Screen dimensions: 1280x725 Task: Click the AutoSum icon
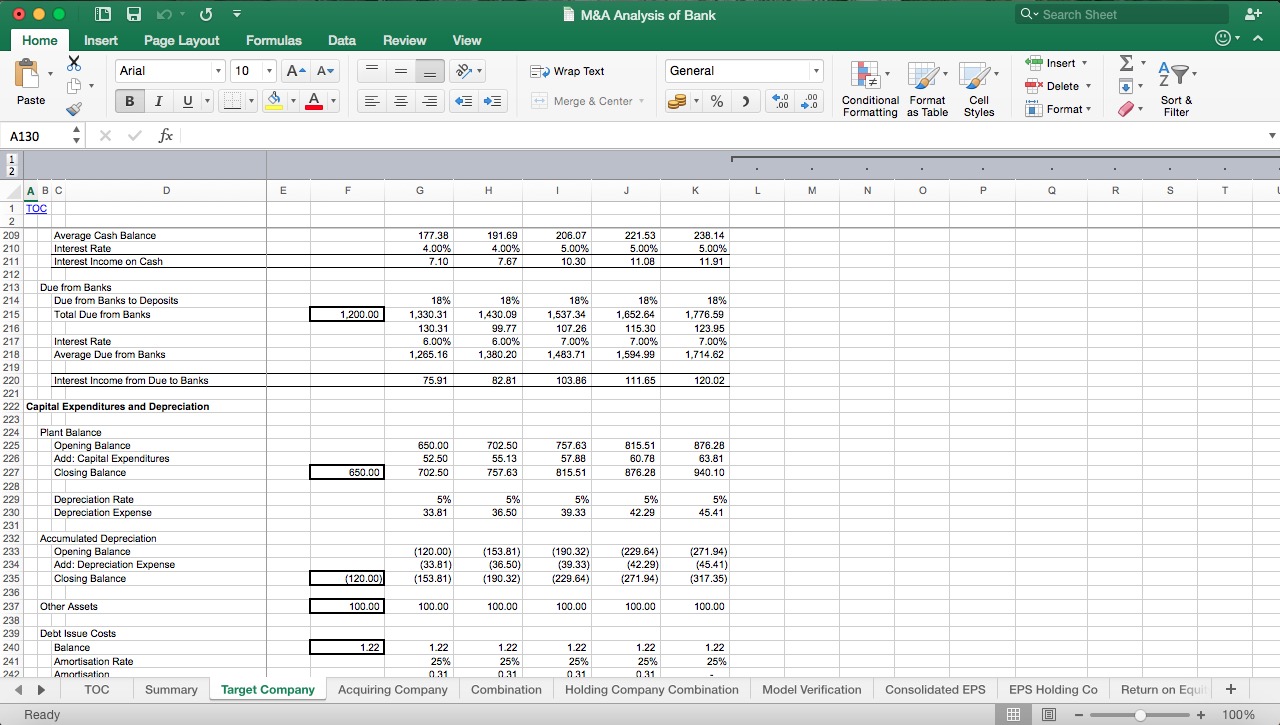[1127, 62]
